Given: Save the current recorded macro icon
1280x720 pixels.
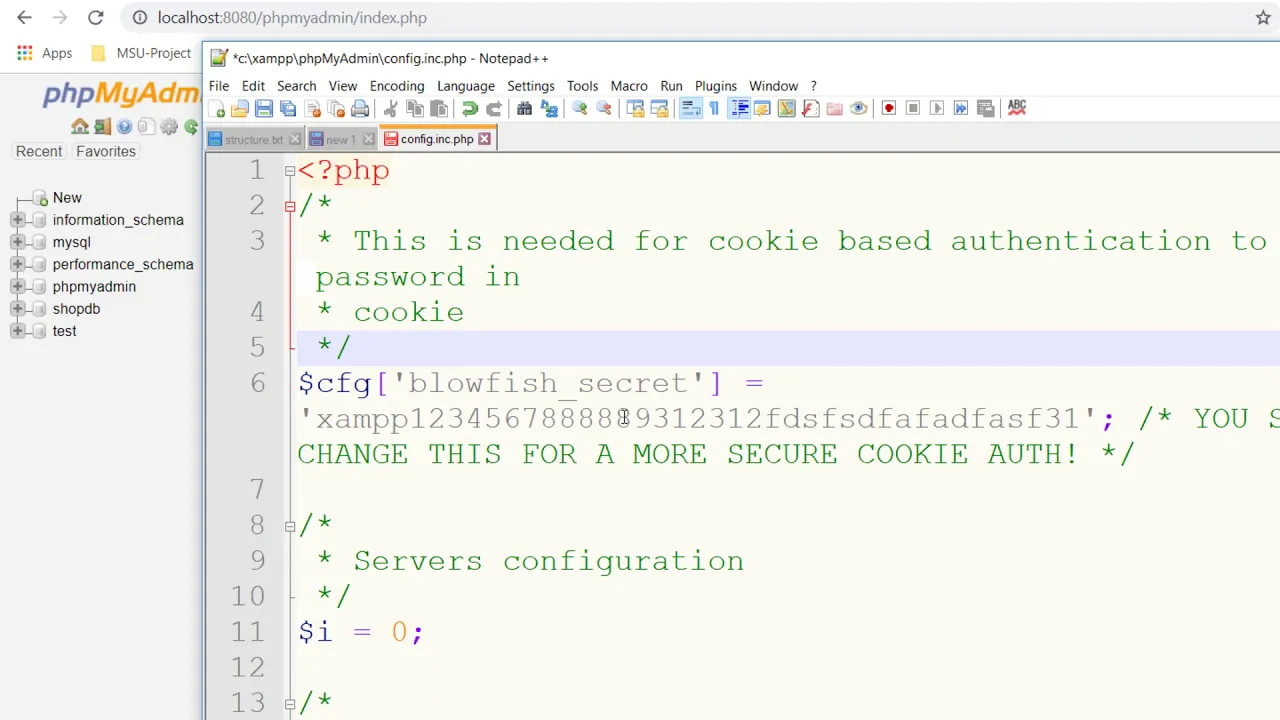Looking at the screenshot, I should 985,108.
